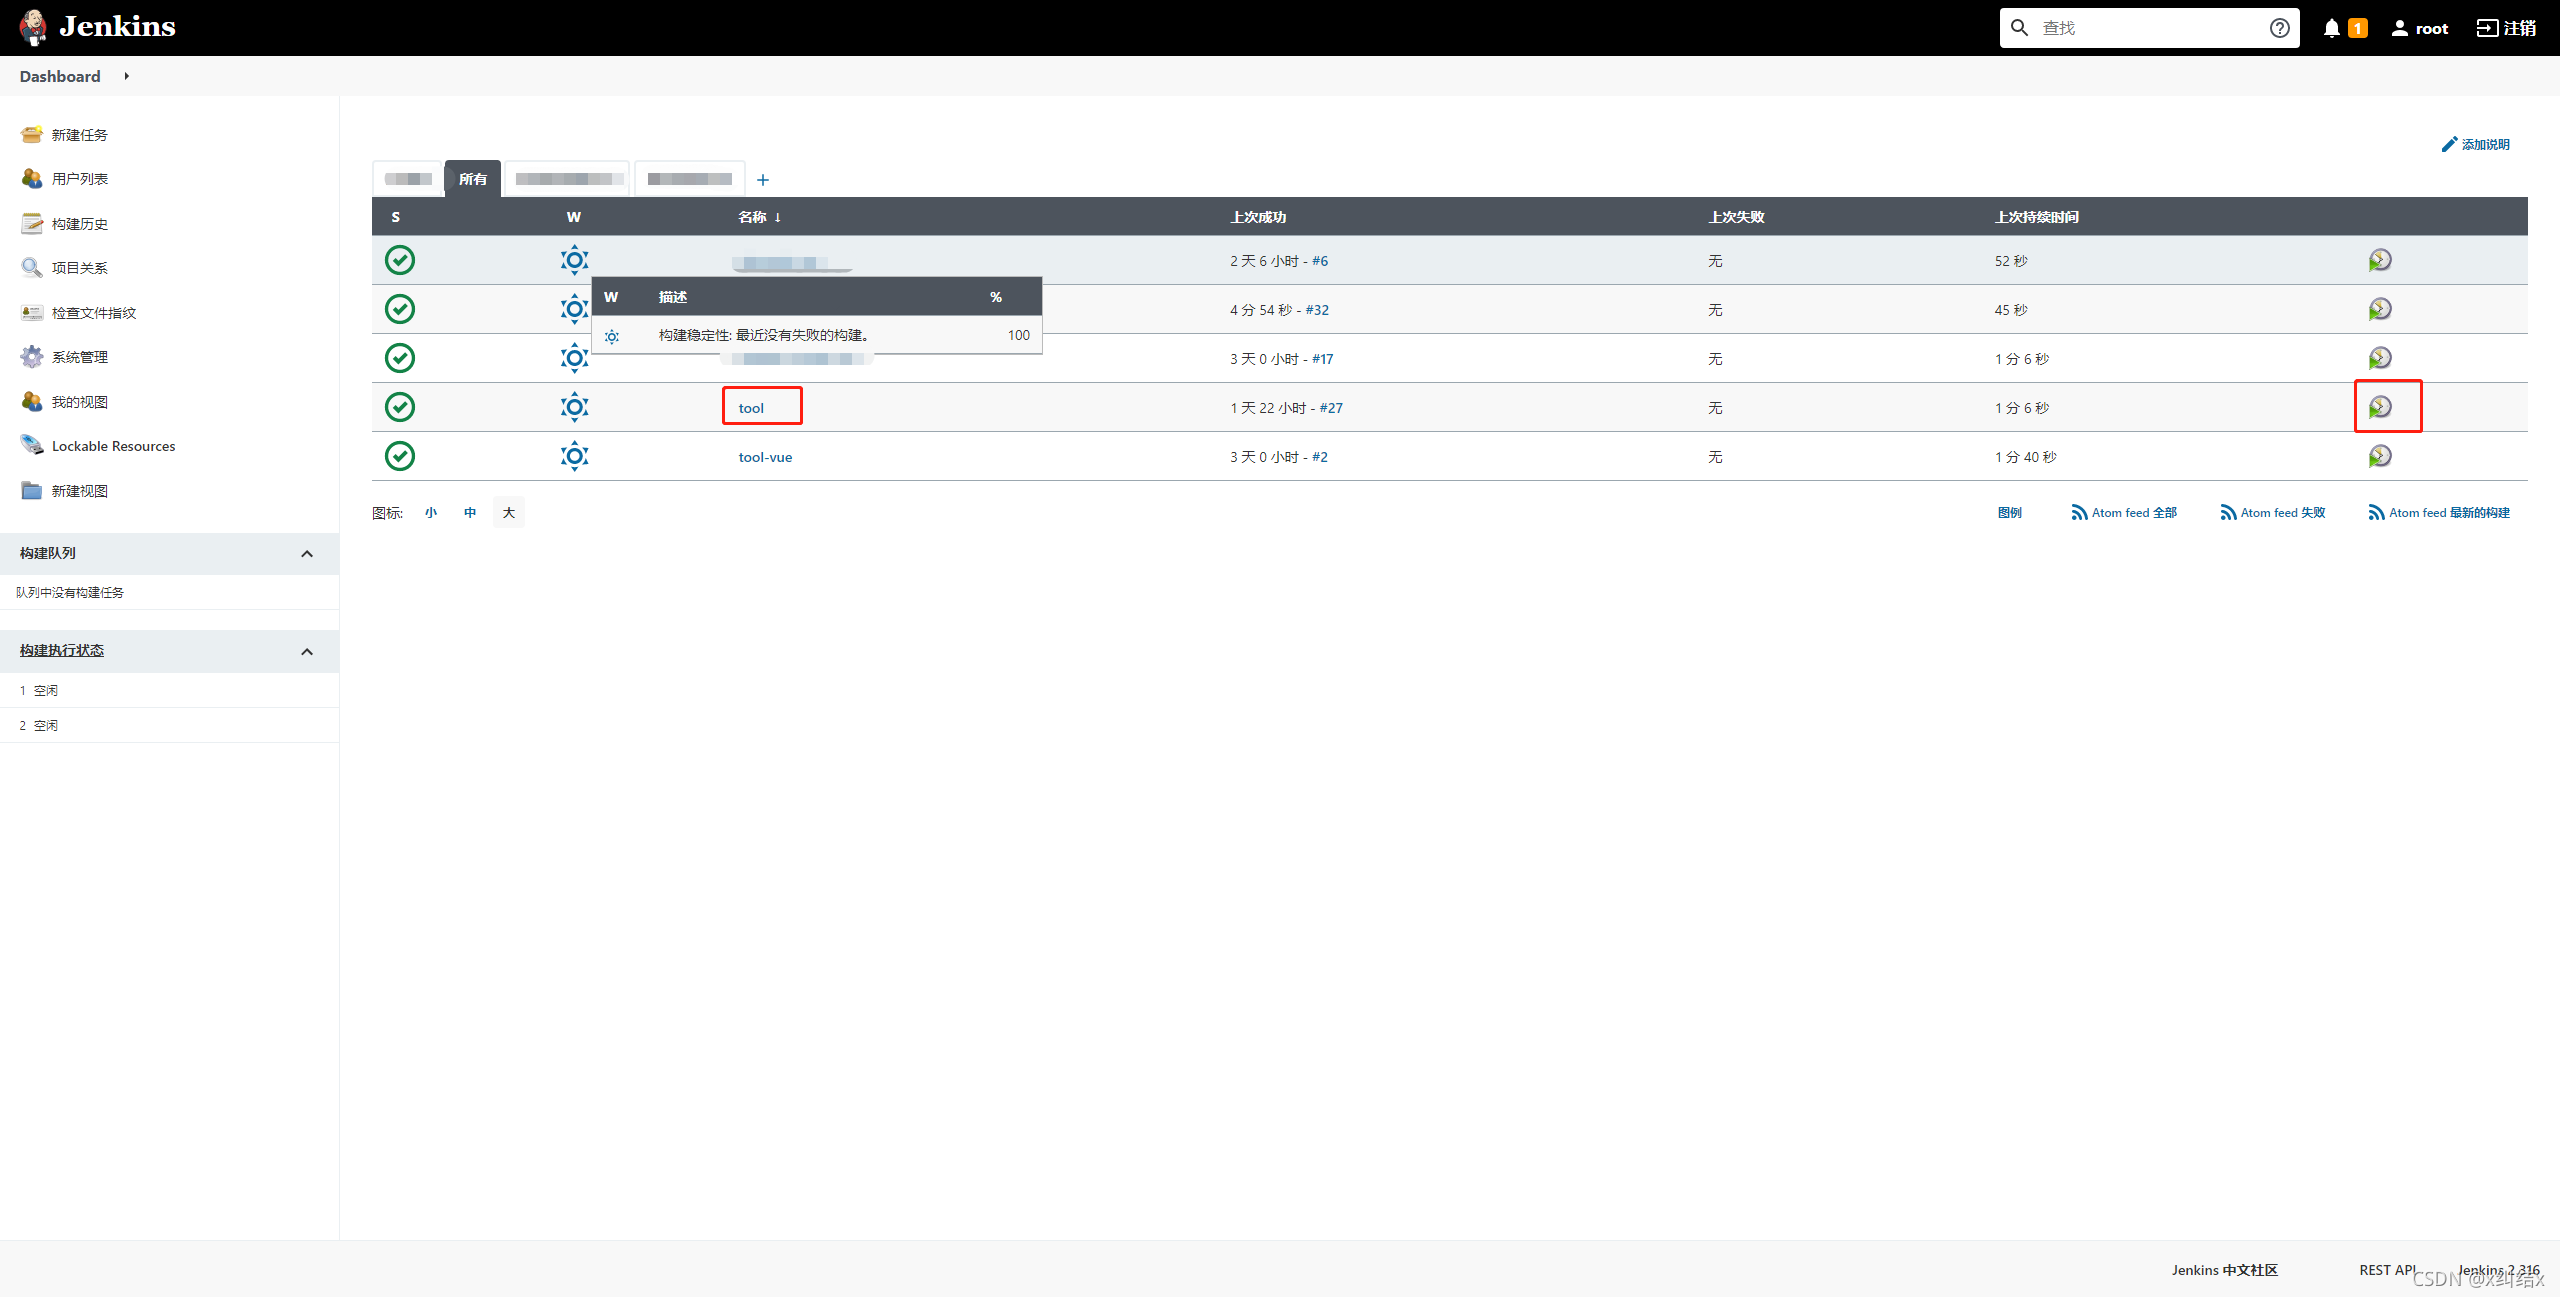Click the Atom feed 全部 link
This screenshot has width=2560, height=1297.
click(2133, 511)
